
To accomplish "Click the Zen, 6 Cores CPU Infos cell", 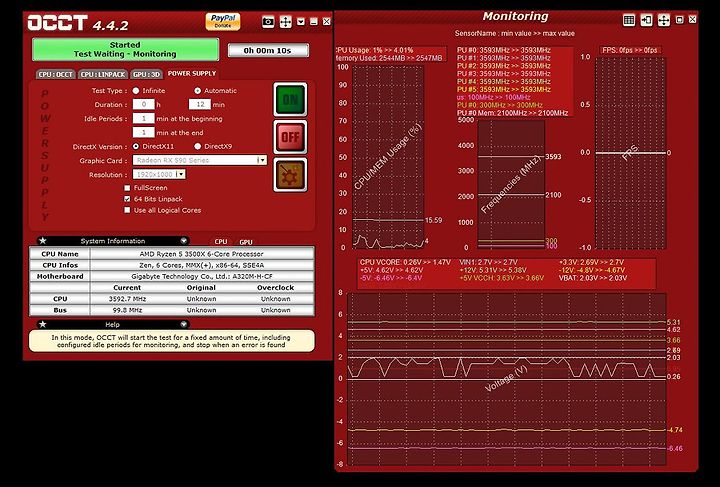I will [202, 265].
